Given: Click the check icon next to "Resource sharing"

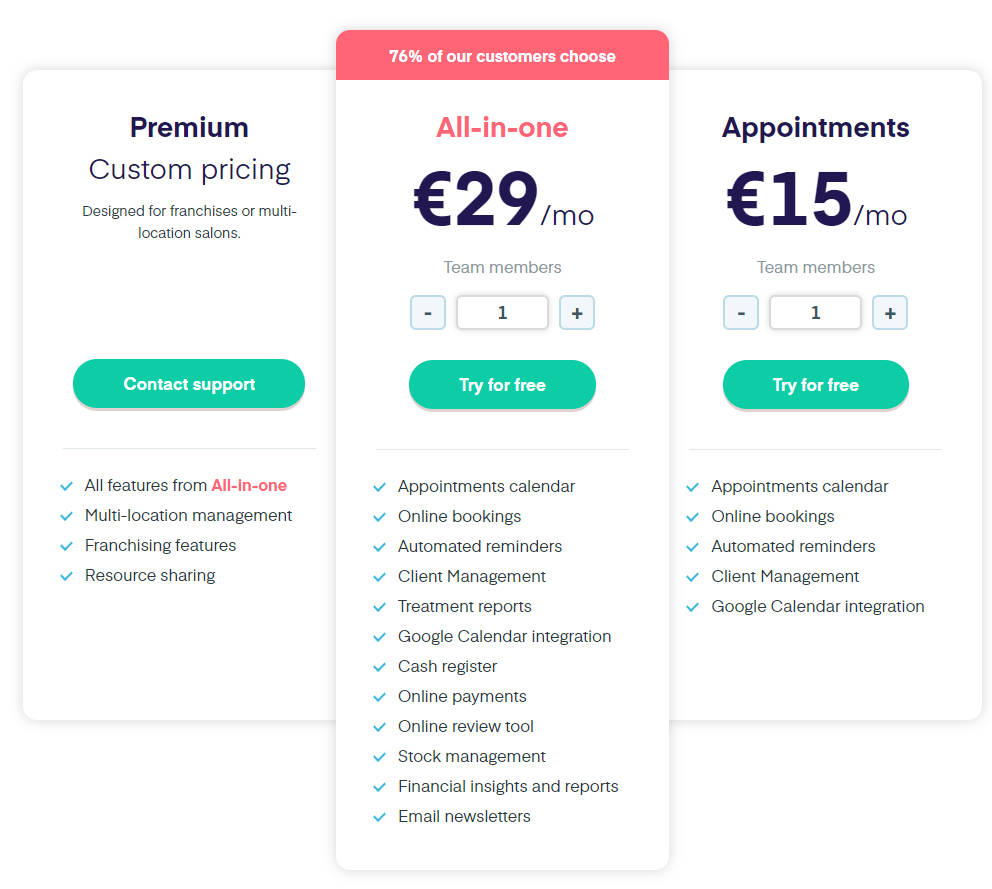Looking at the screenshot, I should point(66,576).
